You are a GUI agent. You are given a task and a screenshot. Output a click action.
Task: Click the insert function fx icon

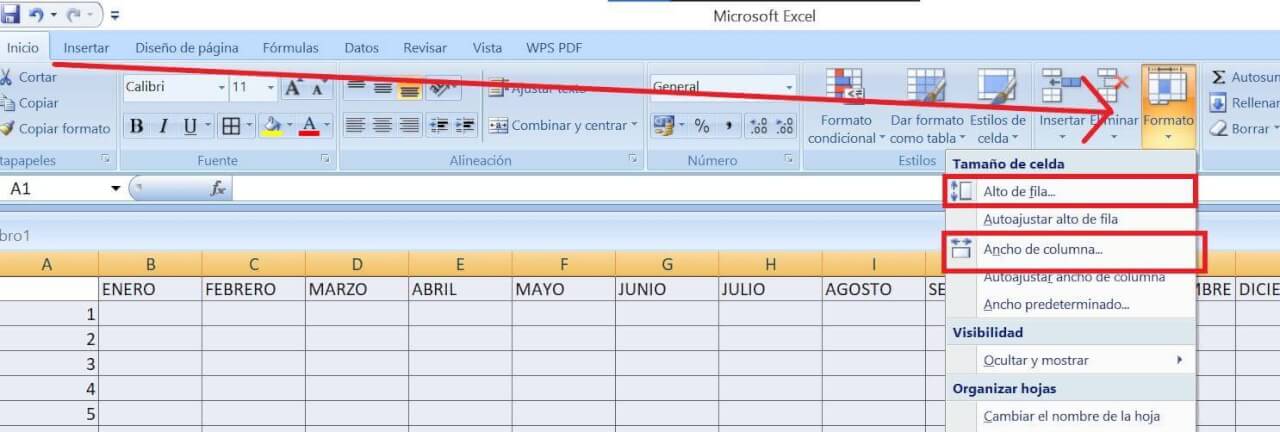tap(217, 188)
